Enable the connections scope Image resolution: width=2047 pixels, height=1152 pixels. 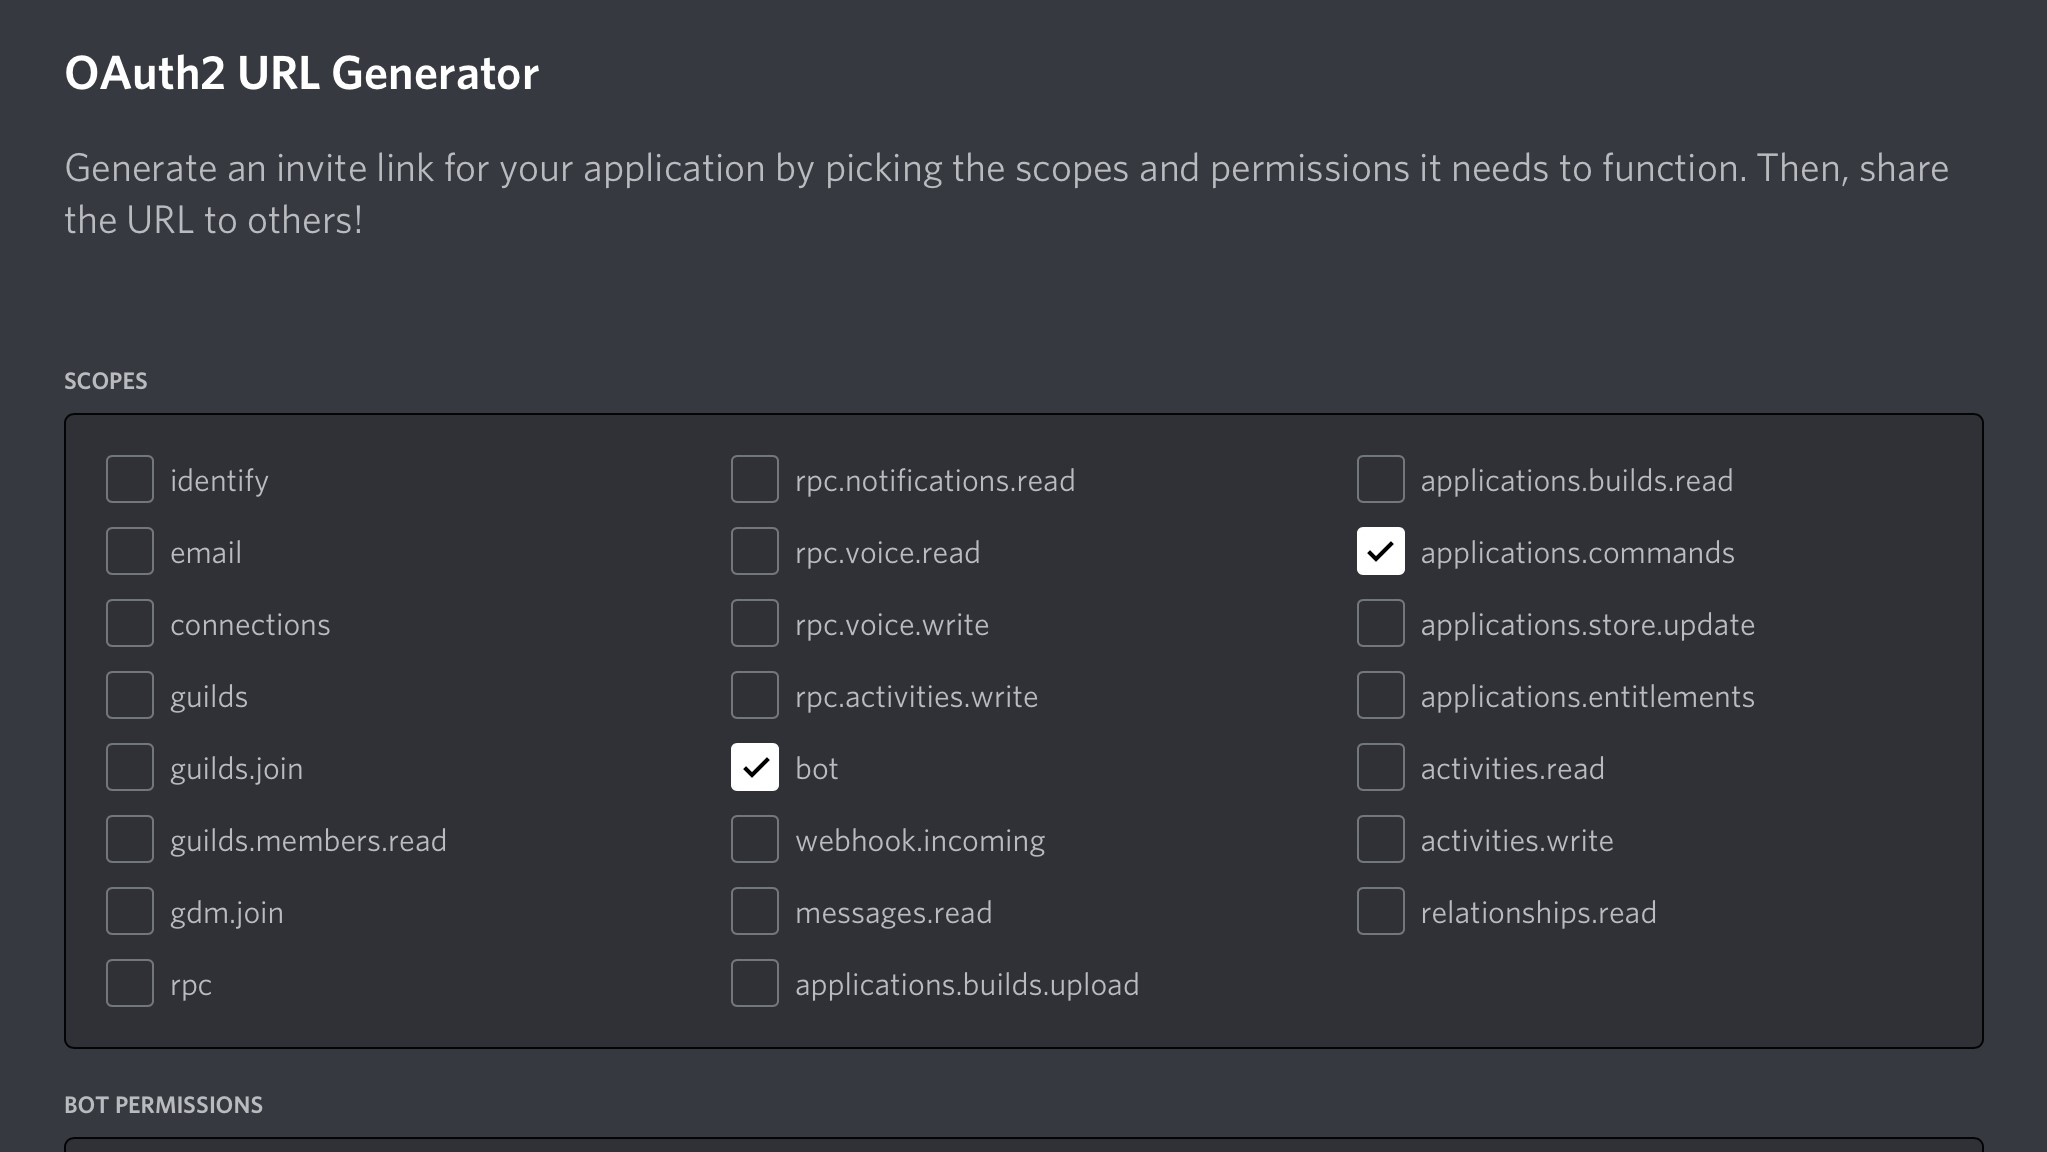click(x=129, y=623)
